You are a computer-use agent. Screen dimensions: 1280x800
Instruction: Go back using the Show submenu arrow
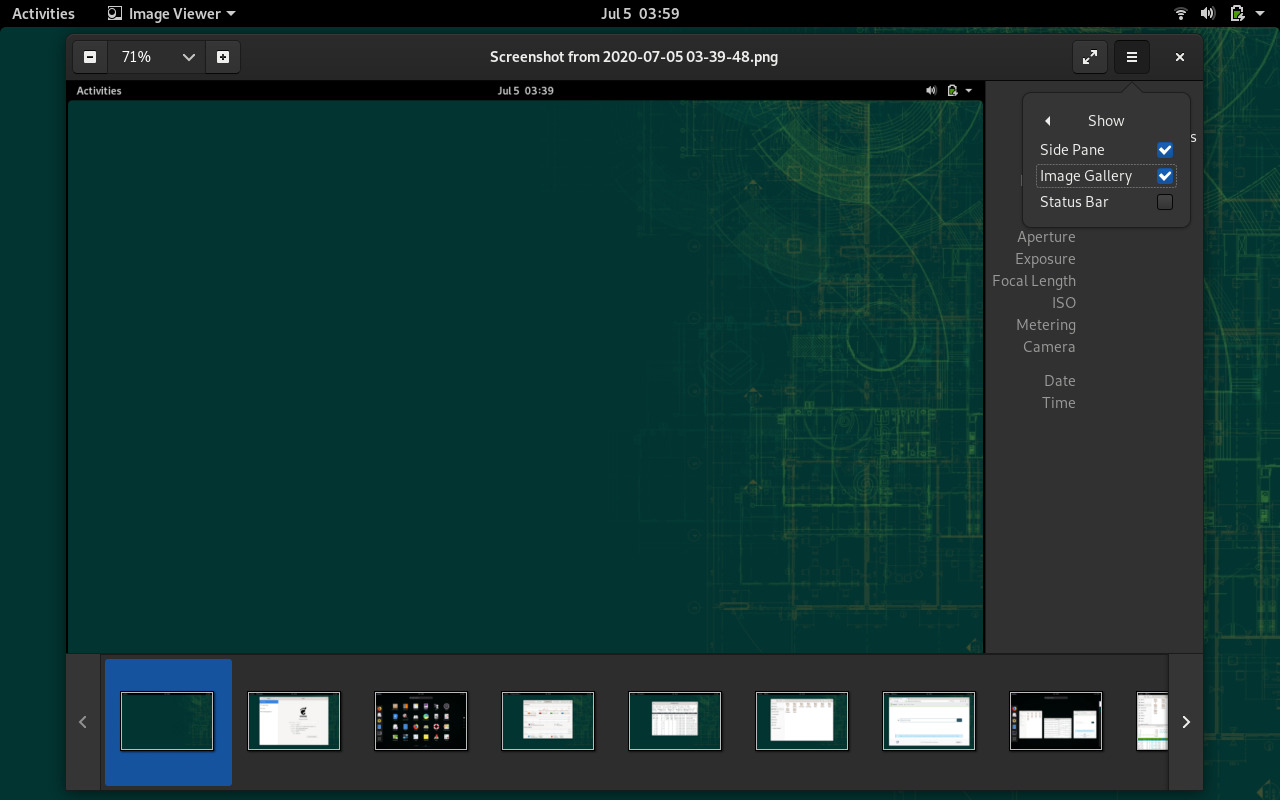tap(1048, 121)
